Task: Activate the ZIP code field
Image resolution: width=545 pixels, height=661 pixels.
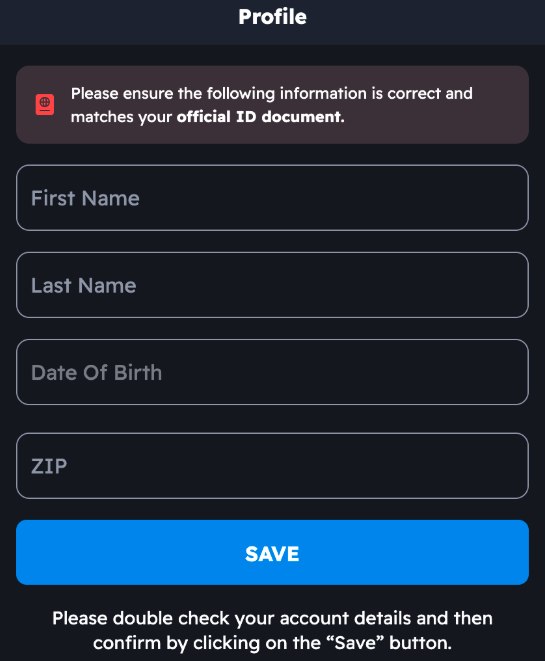Action: click(x=272, y=466)
